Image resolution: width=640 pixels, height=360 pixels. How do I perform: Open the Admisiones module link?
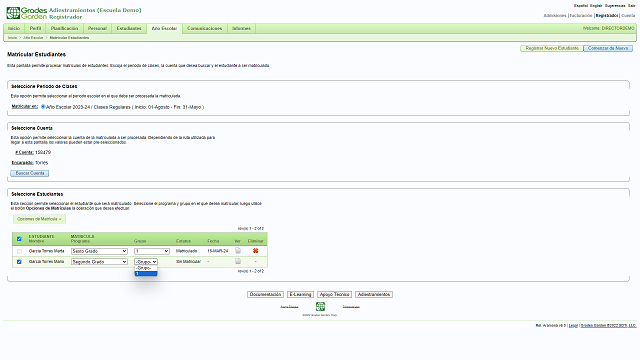click(x=555, y=16)
